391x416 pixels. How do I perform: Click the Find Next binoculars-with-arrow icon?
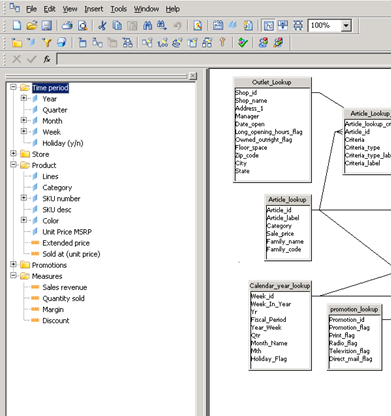pyautogui.click(x=162, y=25)
